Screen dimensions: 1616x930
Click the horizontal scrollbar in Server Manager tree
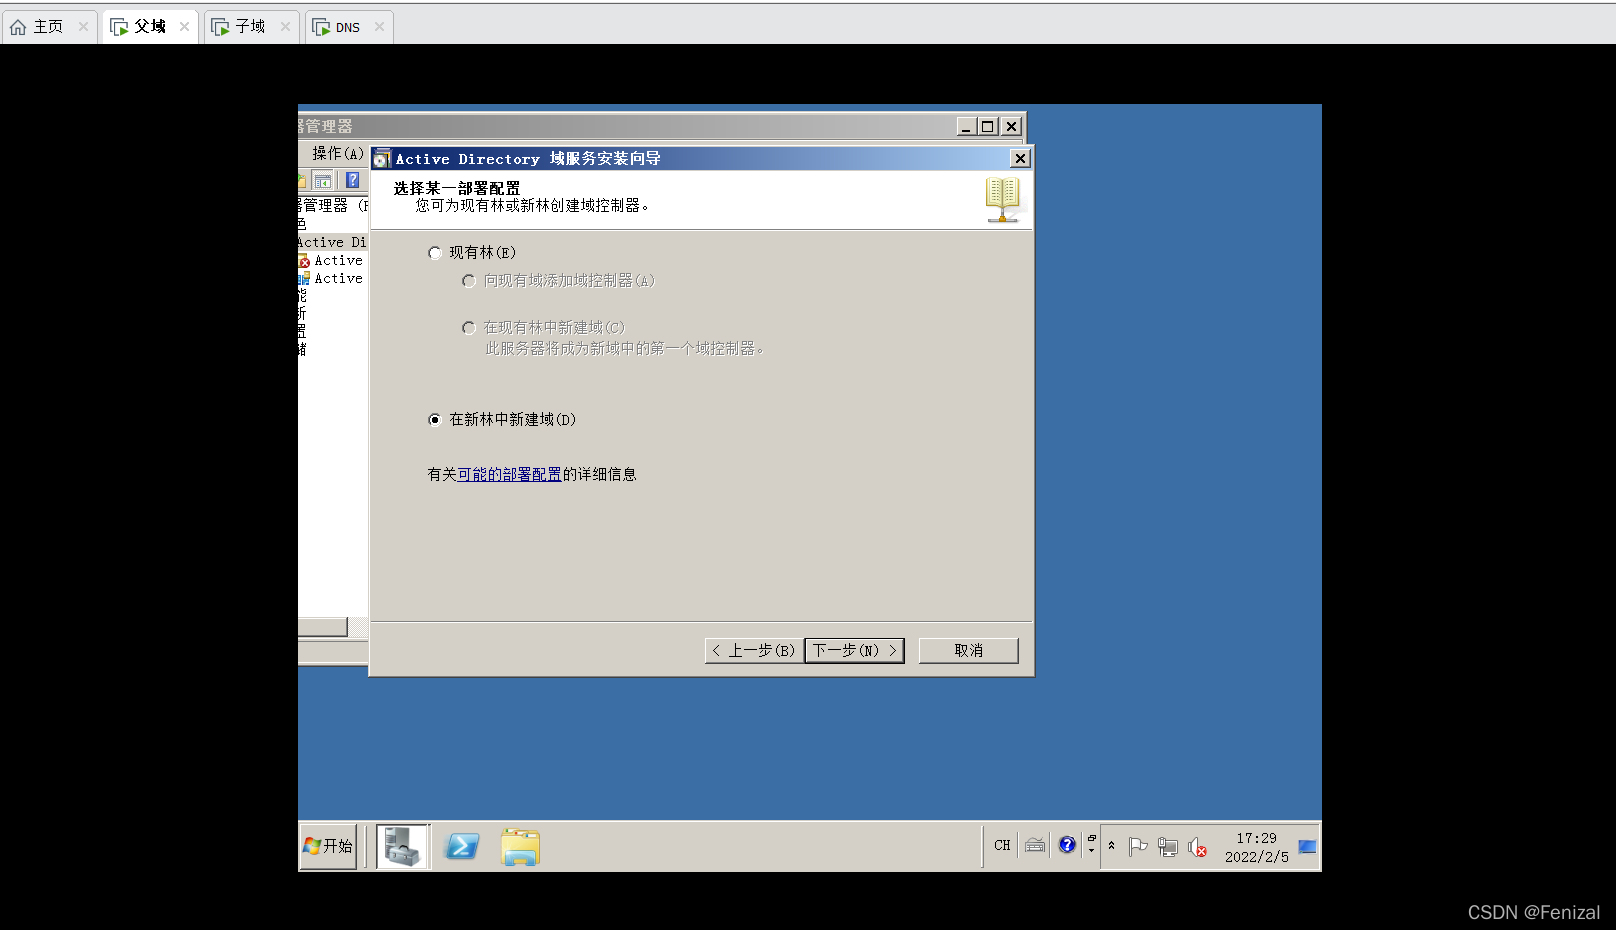322,627
